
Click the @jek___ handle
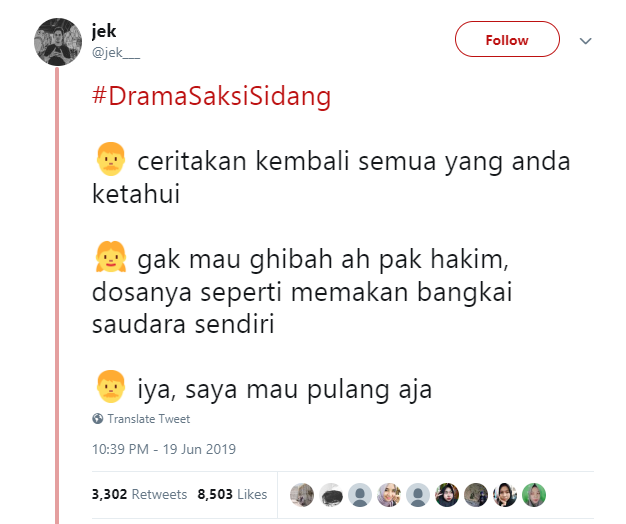click(116, 52)
